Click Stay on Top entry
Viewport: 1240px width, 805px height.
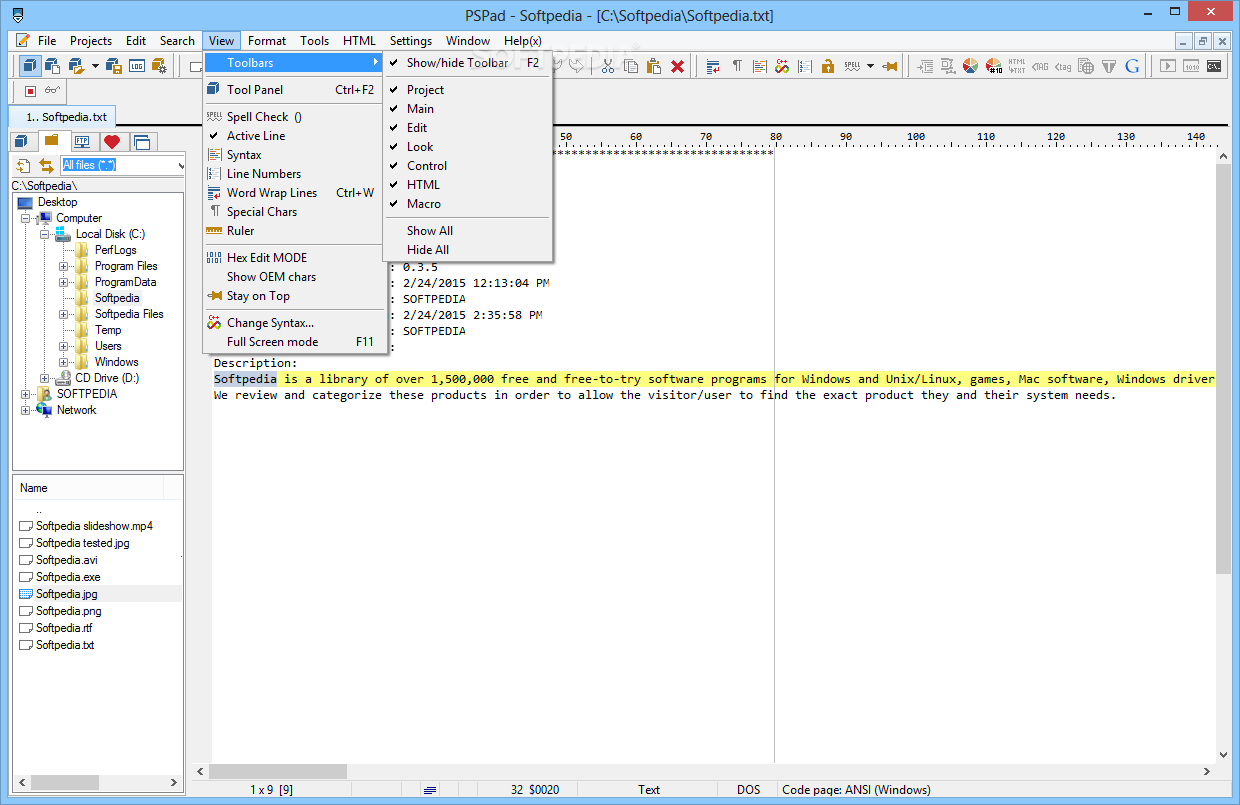coord(294,296)
